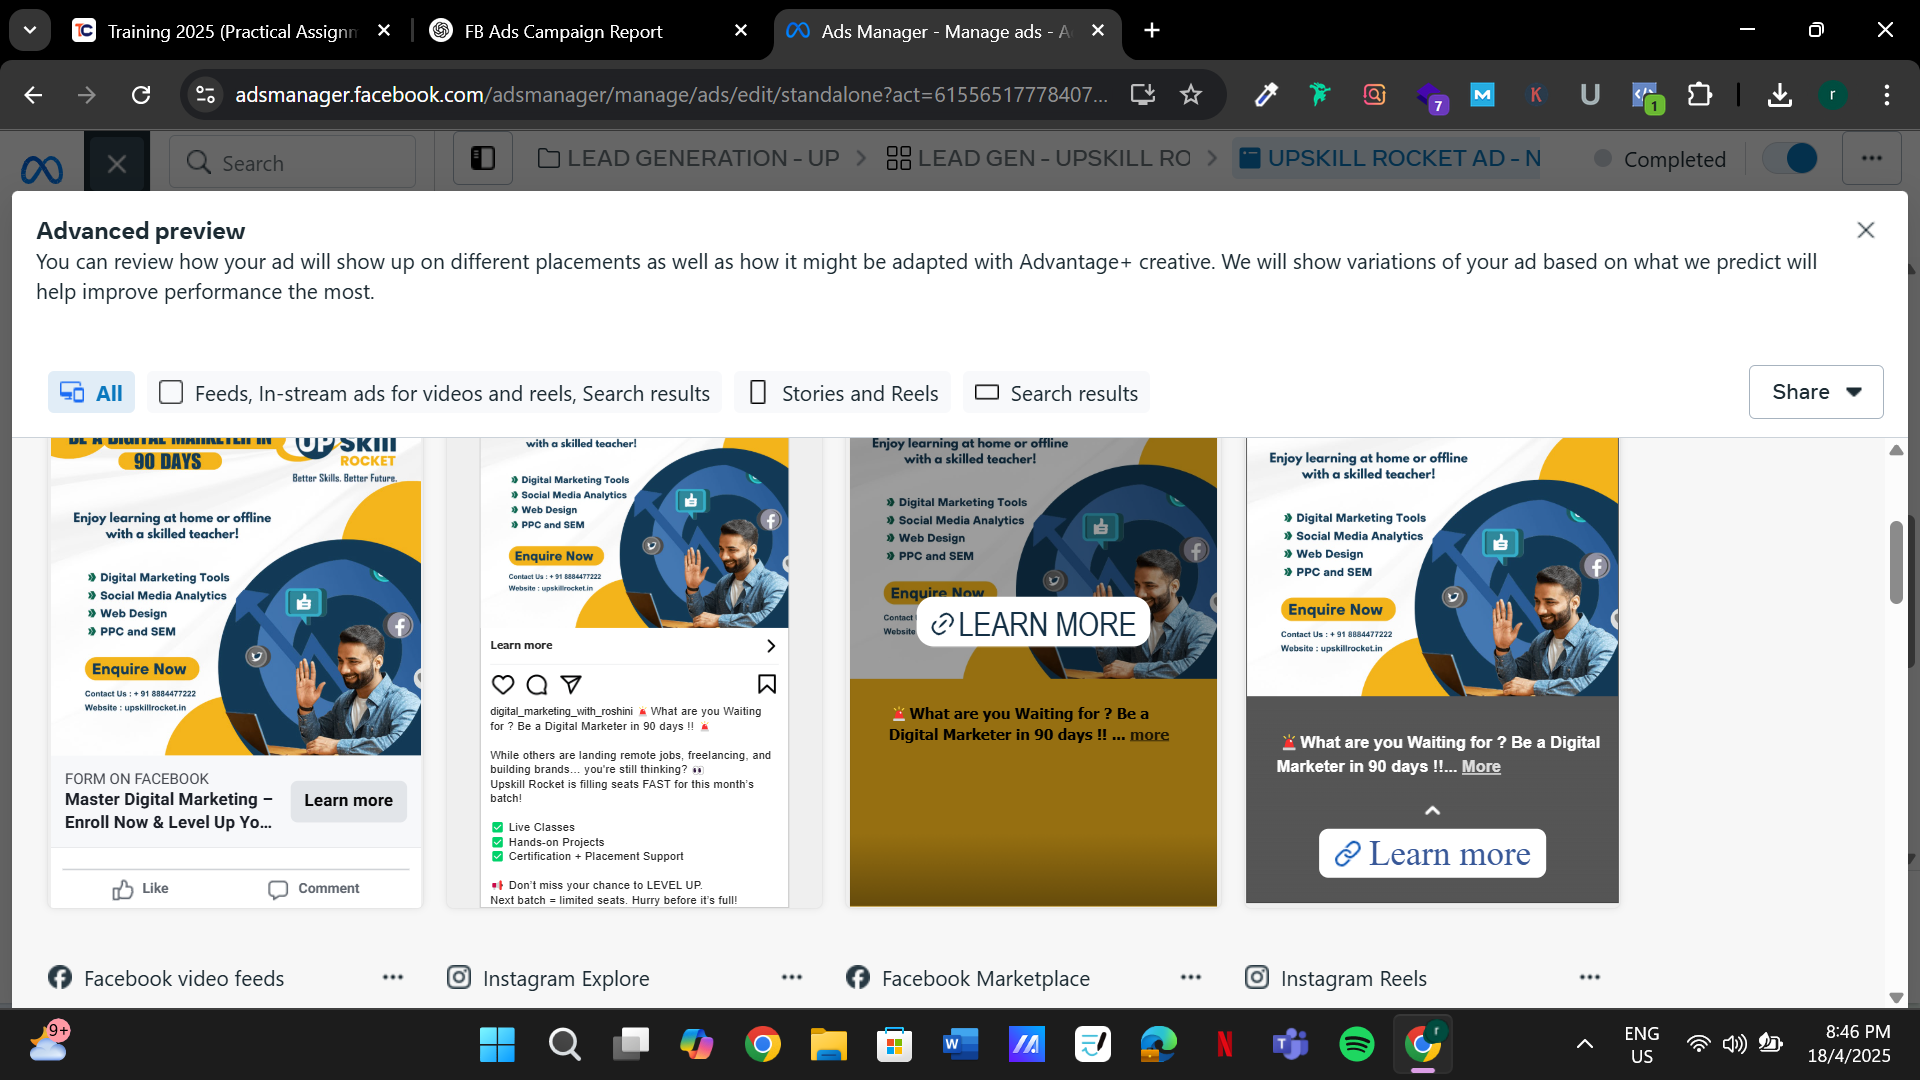This screenshot has height=1080, width=1920.
Task: Show hidden system tray icons
Action: 1585,1045
